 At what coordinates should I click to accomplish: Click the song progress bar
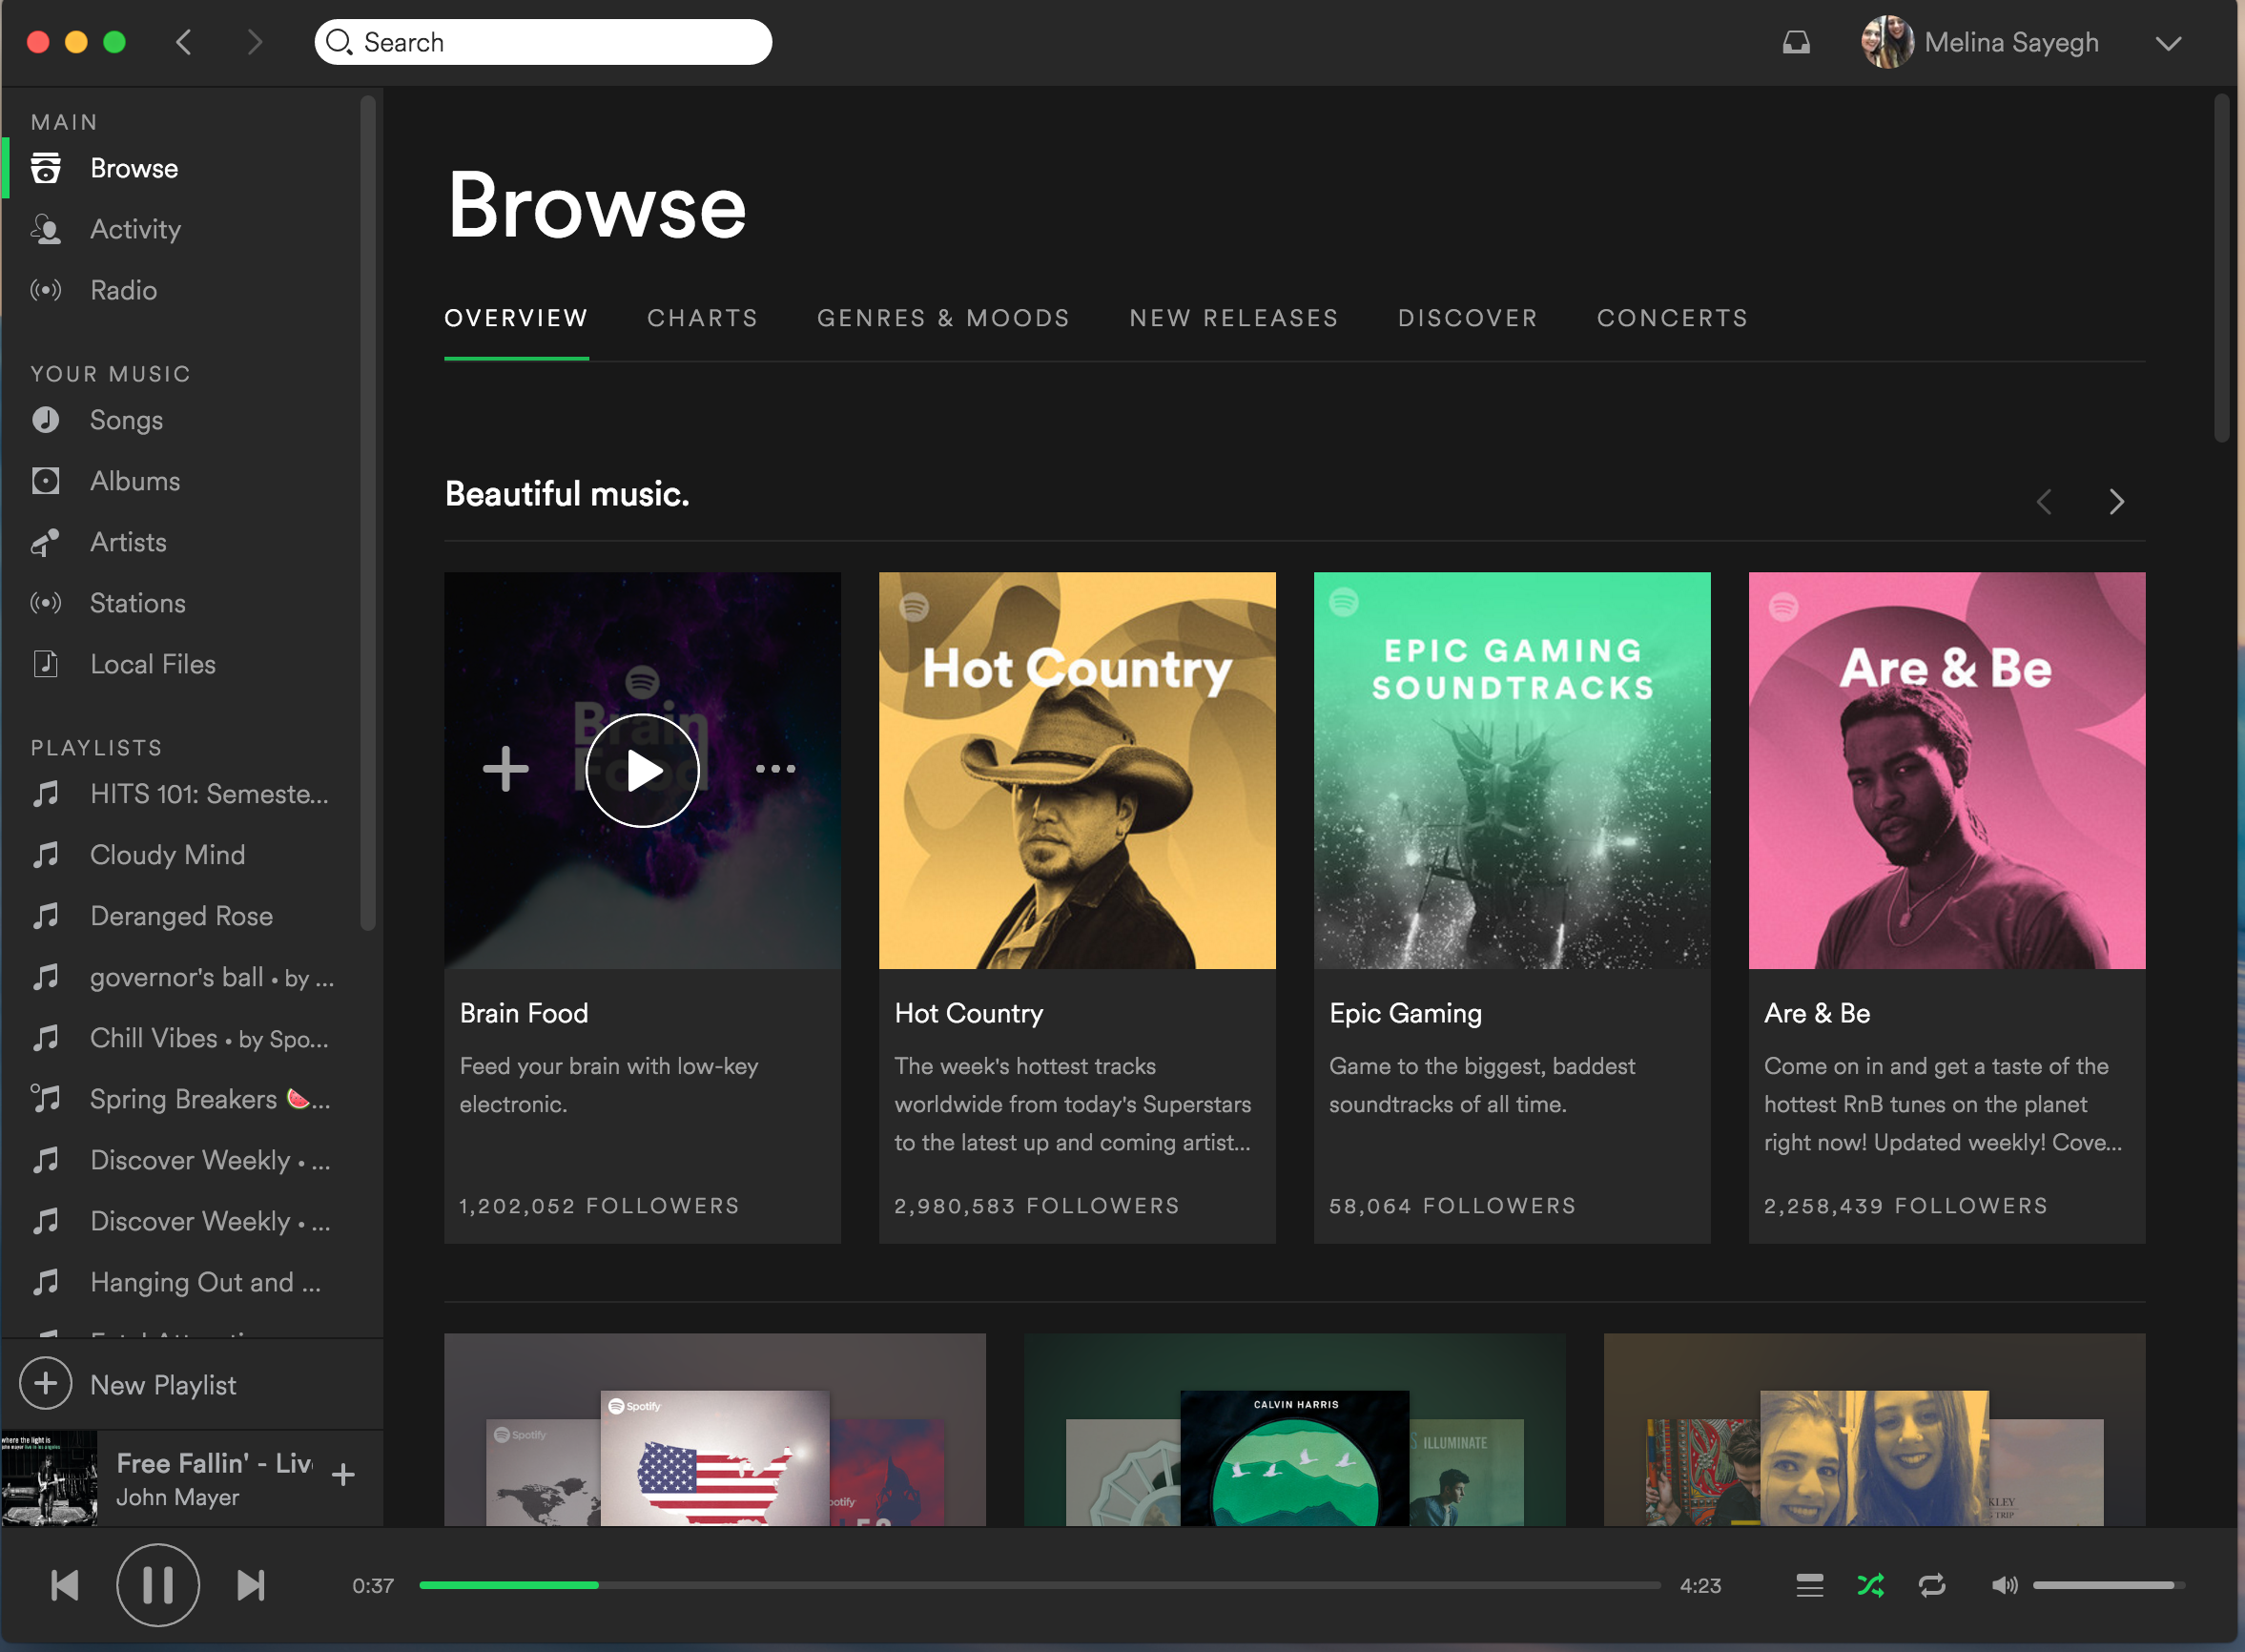pos(1040,1585)
